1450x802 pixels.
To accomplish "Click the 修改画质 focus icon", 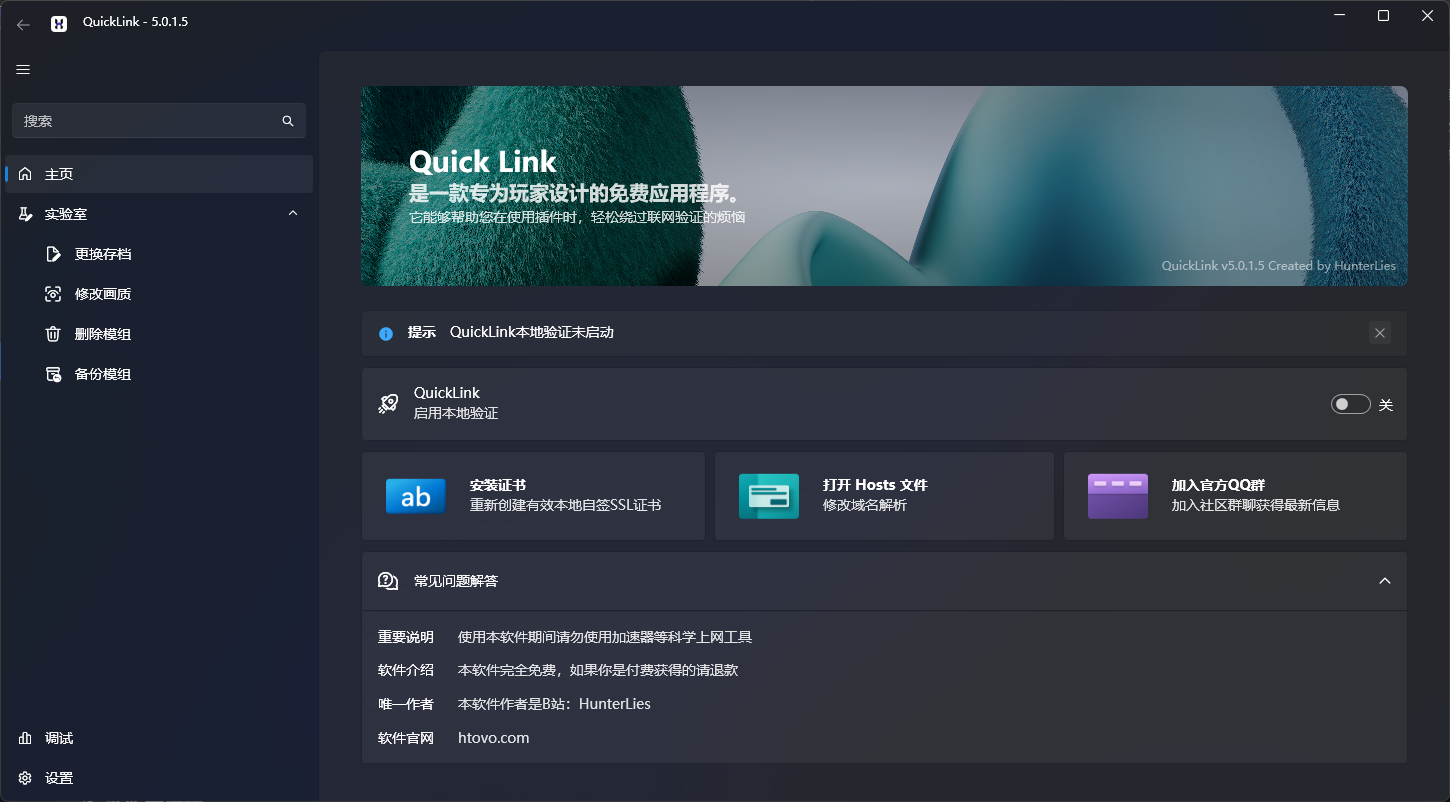I will pos(54,294).
